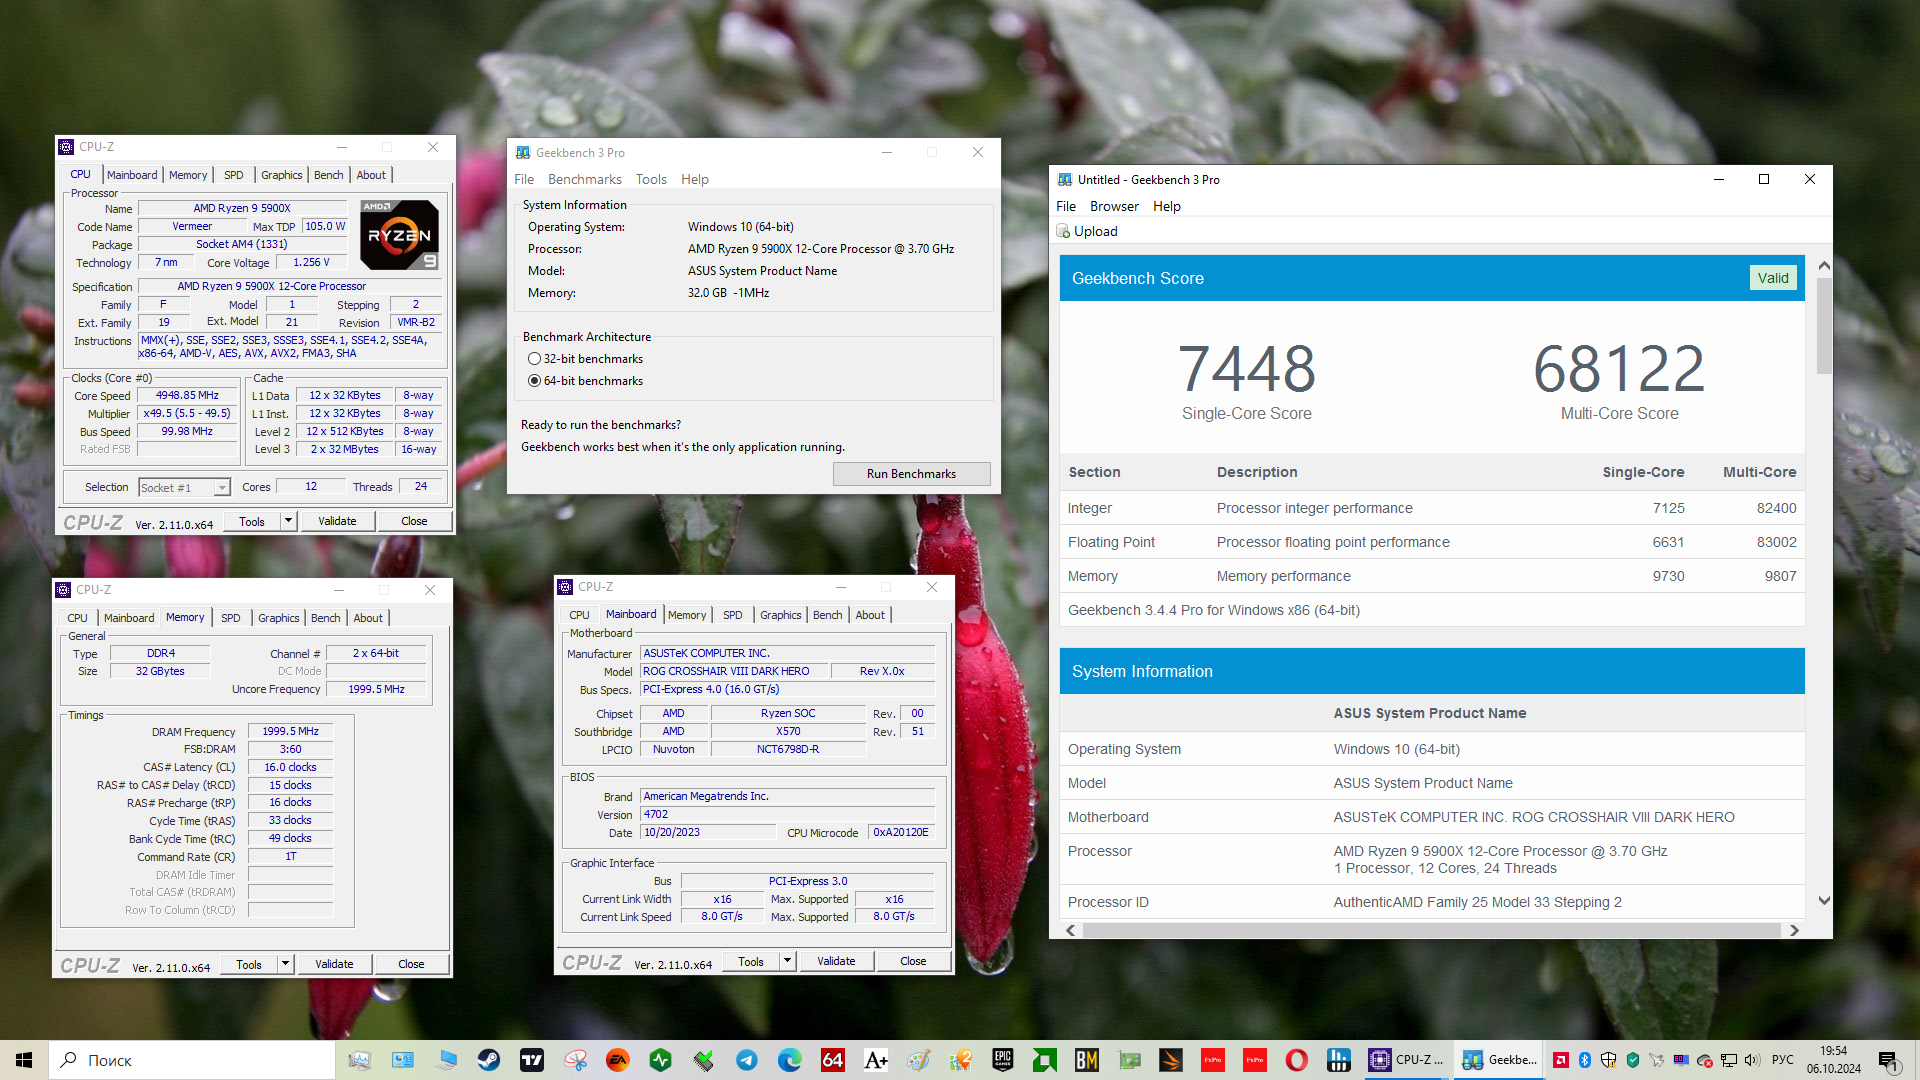
Task: Click the Valid badge in Geekbench Score
Action: click(1773, 278)
